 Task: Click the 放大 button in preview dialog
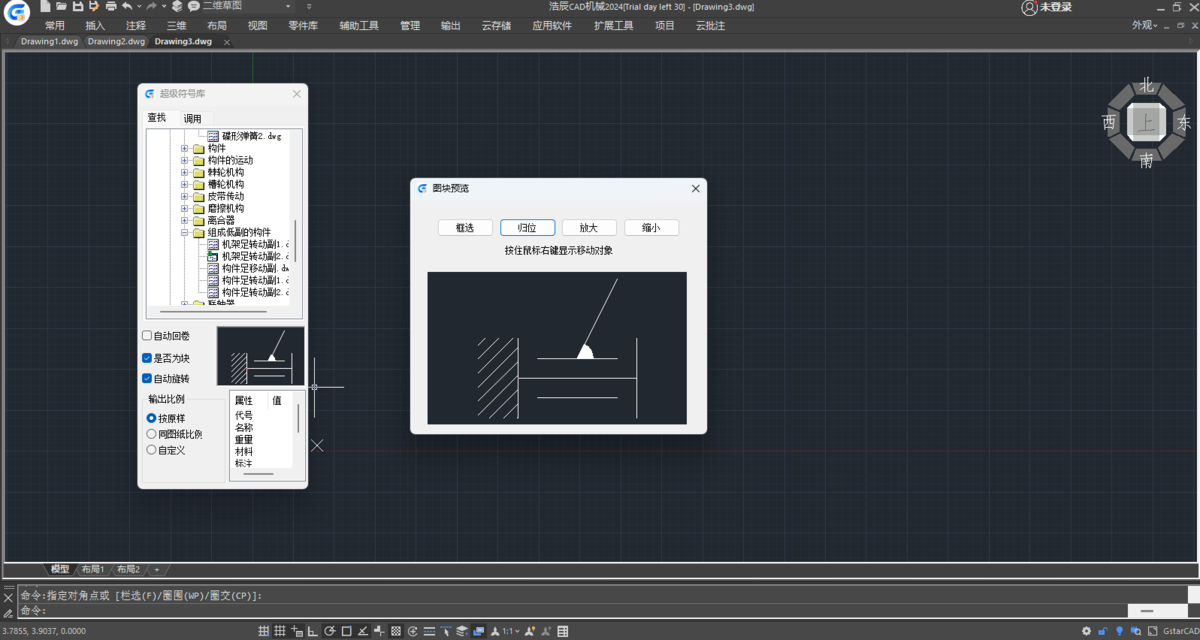[589, 228]
